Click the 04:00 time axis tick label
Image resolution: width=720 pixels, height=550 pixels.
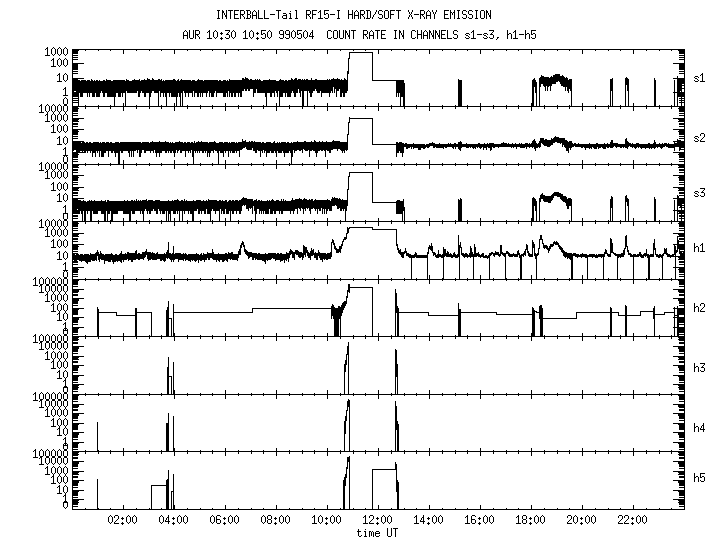coord(173,520)
